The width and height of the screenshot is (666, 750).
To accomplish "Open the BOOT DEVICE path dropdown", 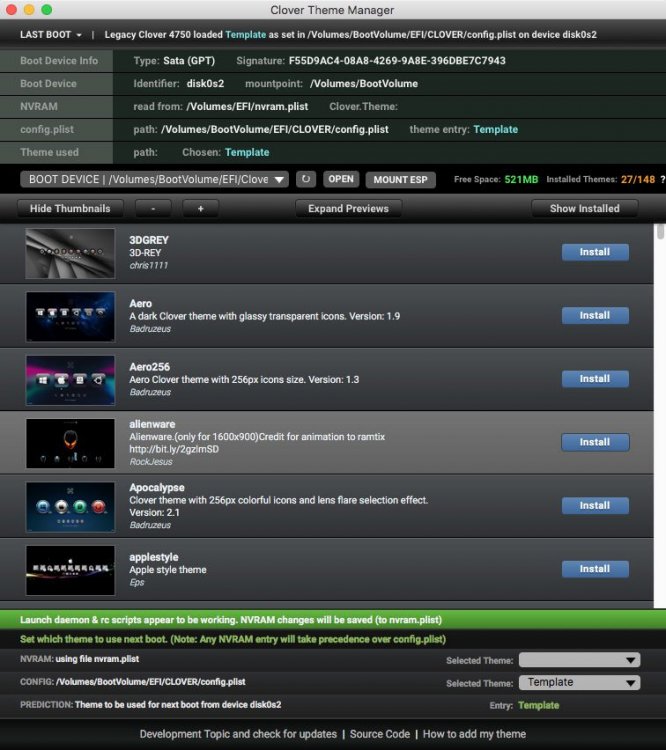I will point(155,179).
